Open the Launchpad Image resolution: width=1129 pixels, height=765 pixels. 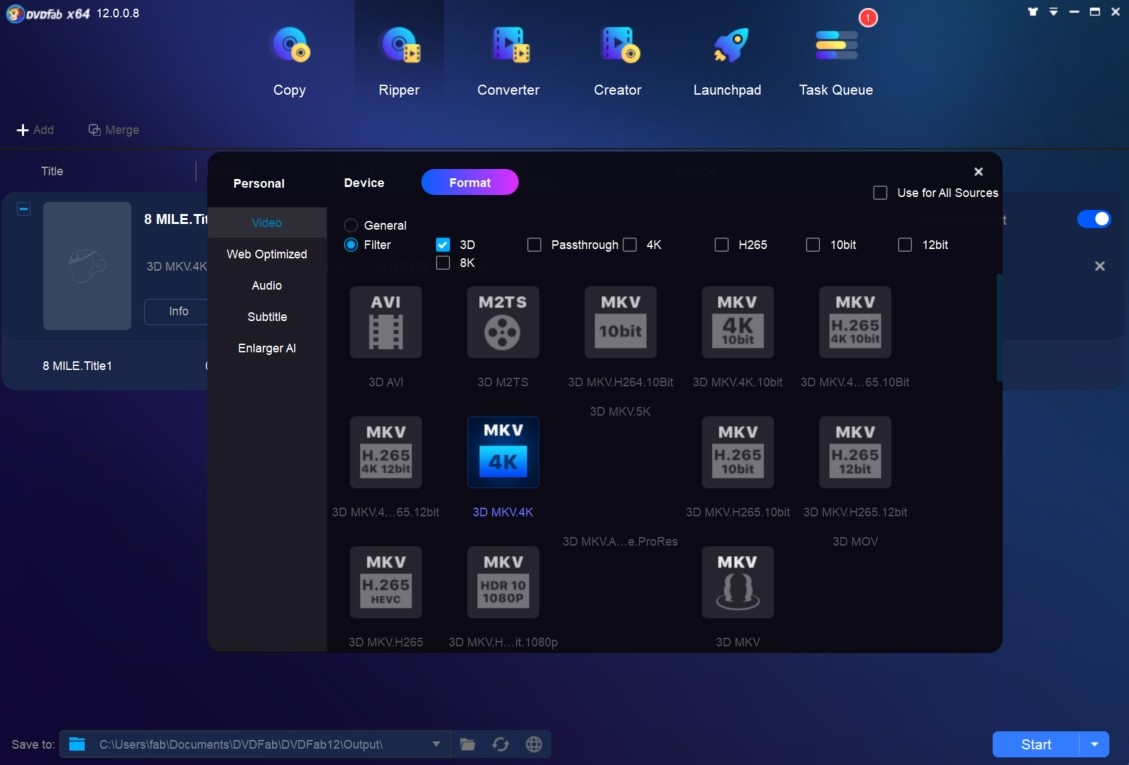click(727, 60)
